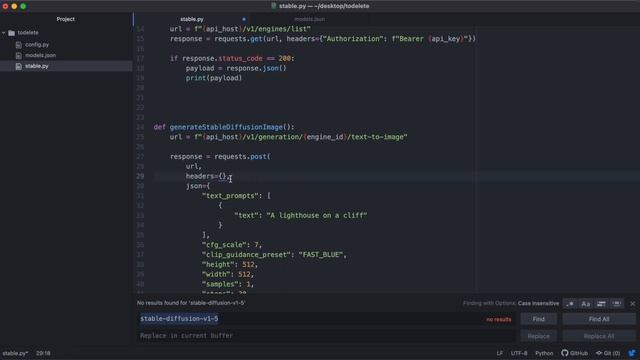Click the Find All button
The height and width of the screenshot is (360, 640).
(599, 319)
